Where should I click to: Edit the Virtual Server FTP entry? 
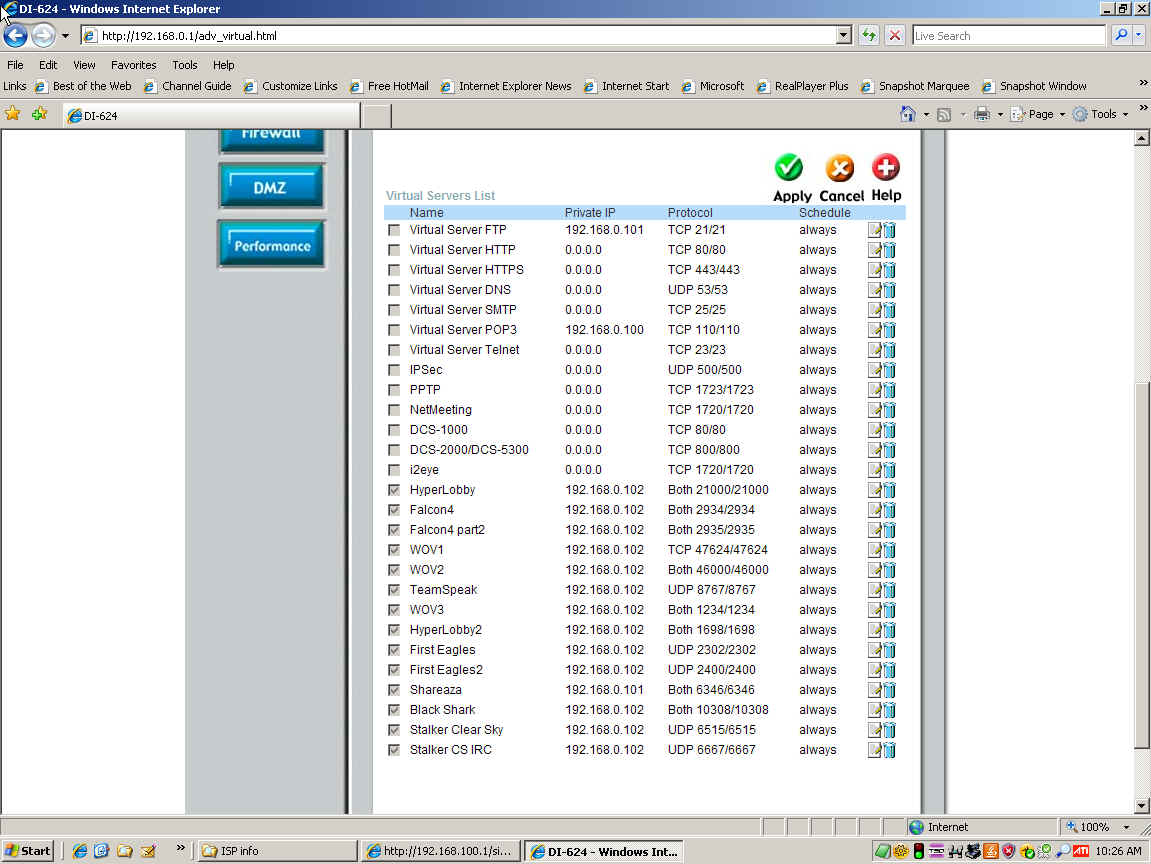click(x=874, y=230)
